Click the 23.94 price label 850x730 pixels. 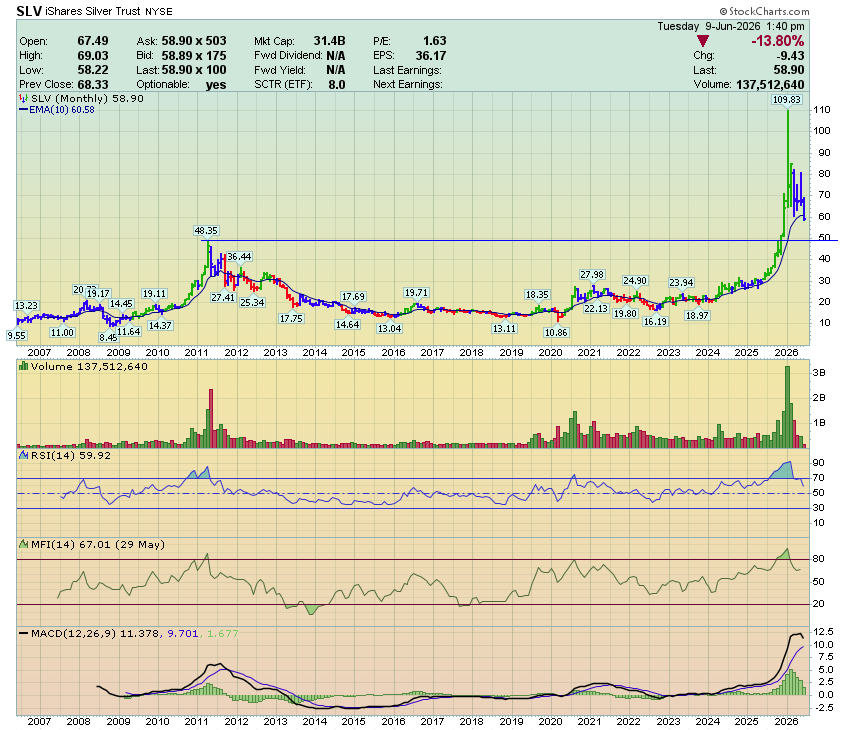click(x=681, y=283)
